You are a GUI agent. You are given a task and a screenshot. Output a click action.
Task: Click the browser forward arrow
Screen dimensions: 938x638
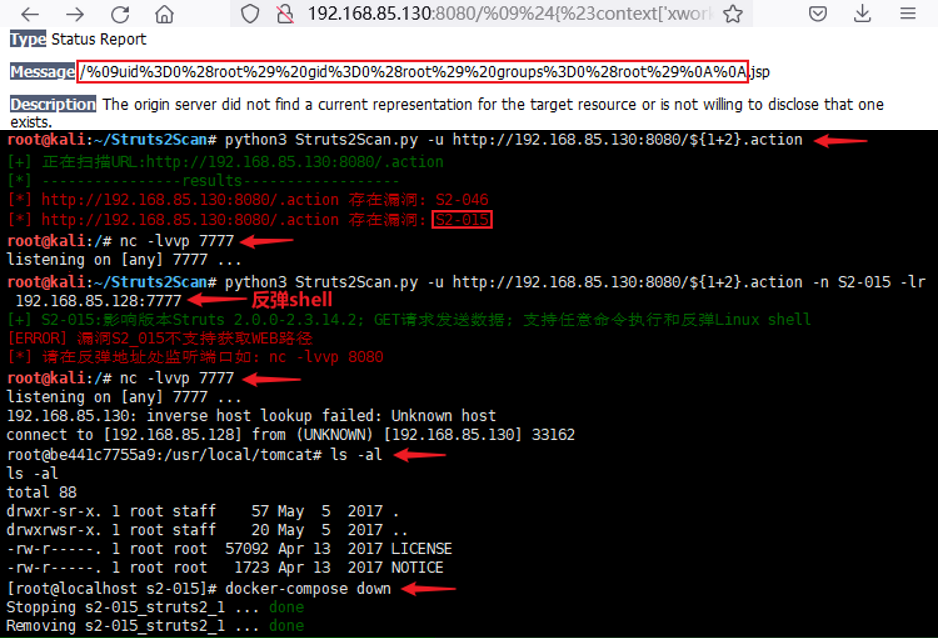click(75, 14)
